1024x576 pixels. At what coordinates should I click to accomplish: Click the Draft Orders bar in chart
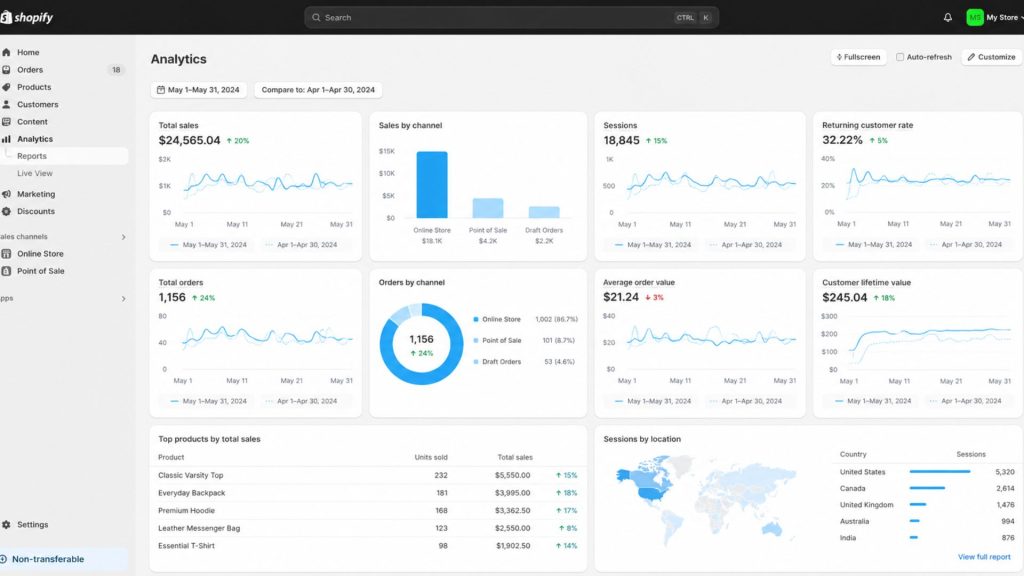pos(544,212)
